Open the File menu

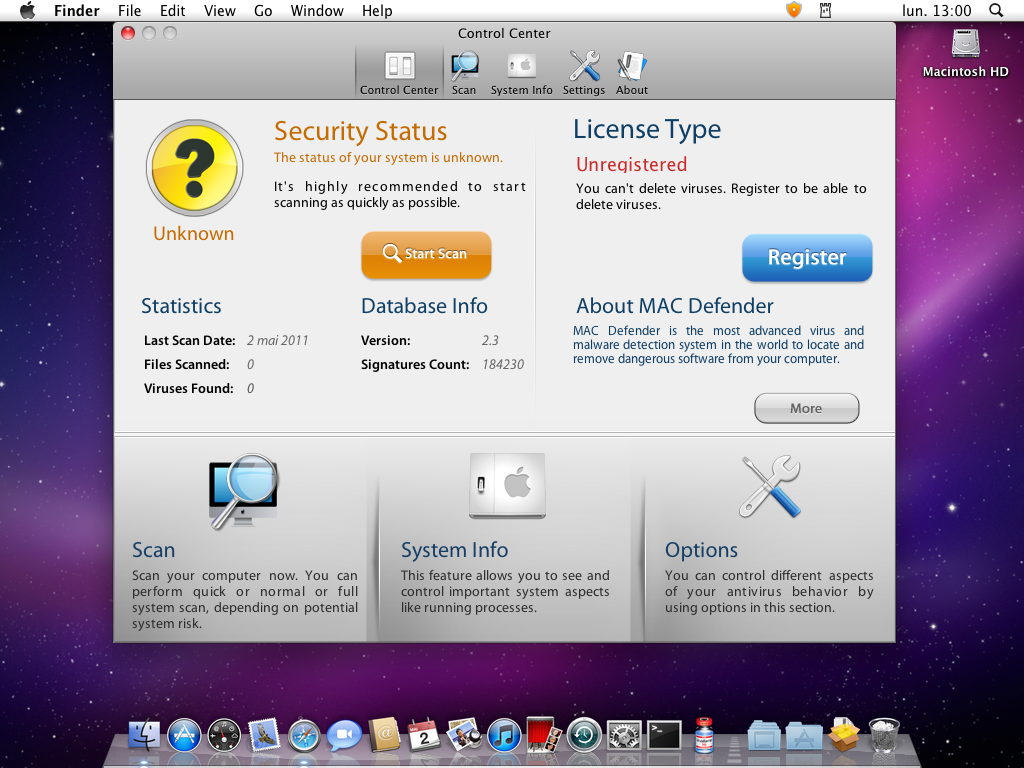pos(129,11)
